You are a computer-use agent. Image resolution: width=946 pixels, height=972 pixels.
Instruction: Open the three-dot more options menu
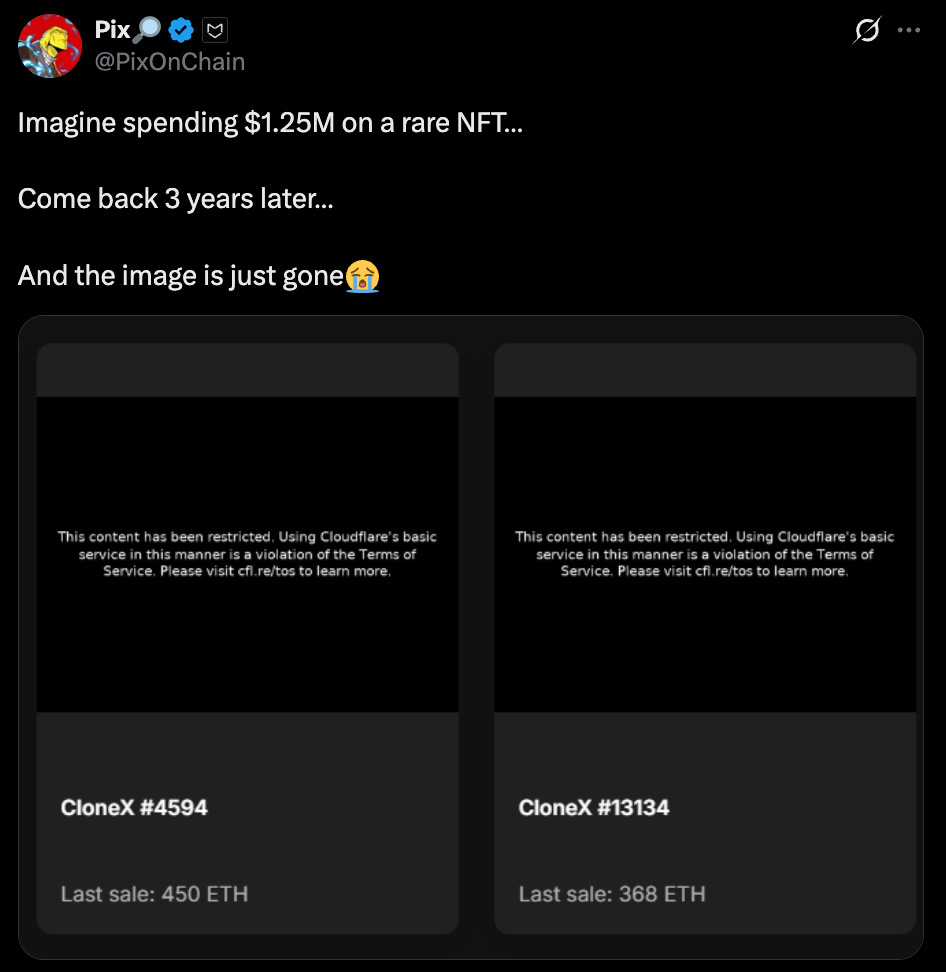(909, 30)
